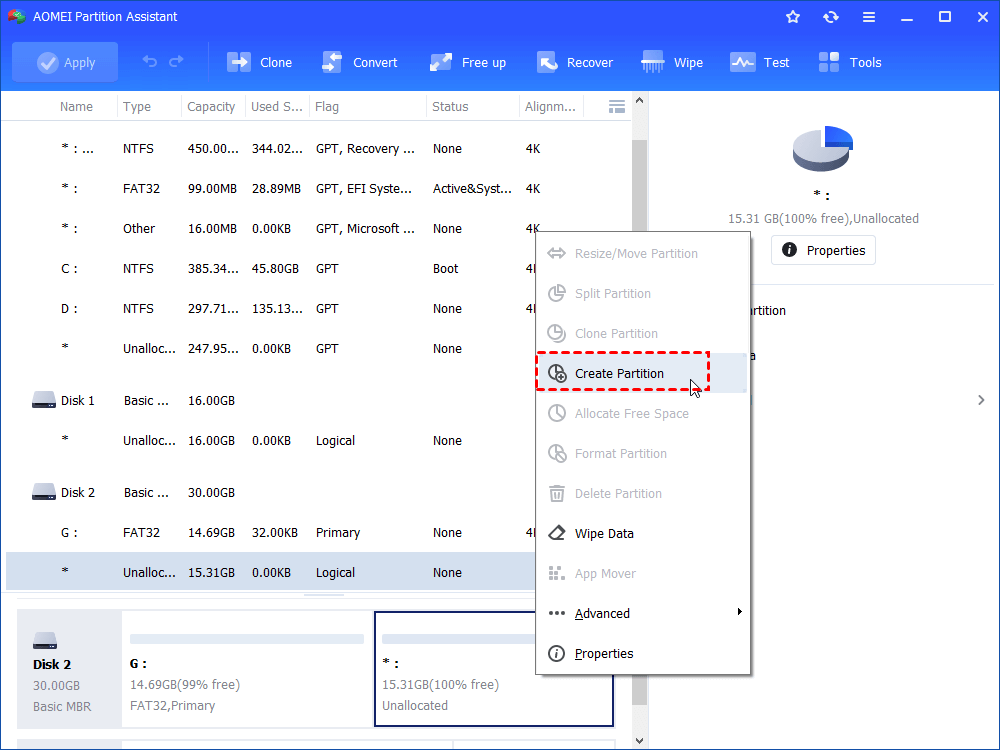Click the refresh icon in title bar

tap(830, 17)
